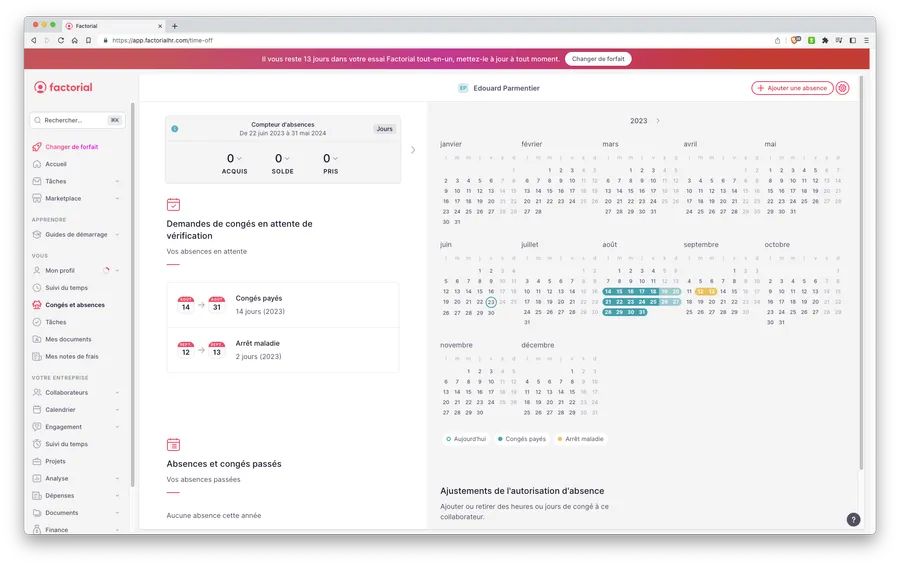Click the Mes notes de frais icon
900x566 pixels.
pos(37,356)
